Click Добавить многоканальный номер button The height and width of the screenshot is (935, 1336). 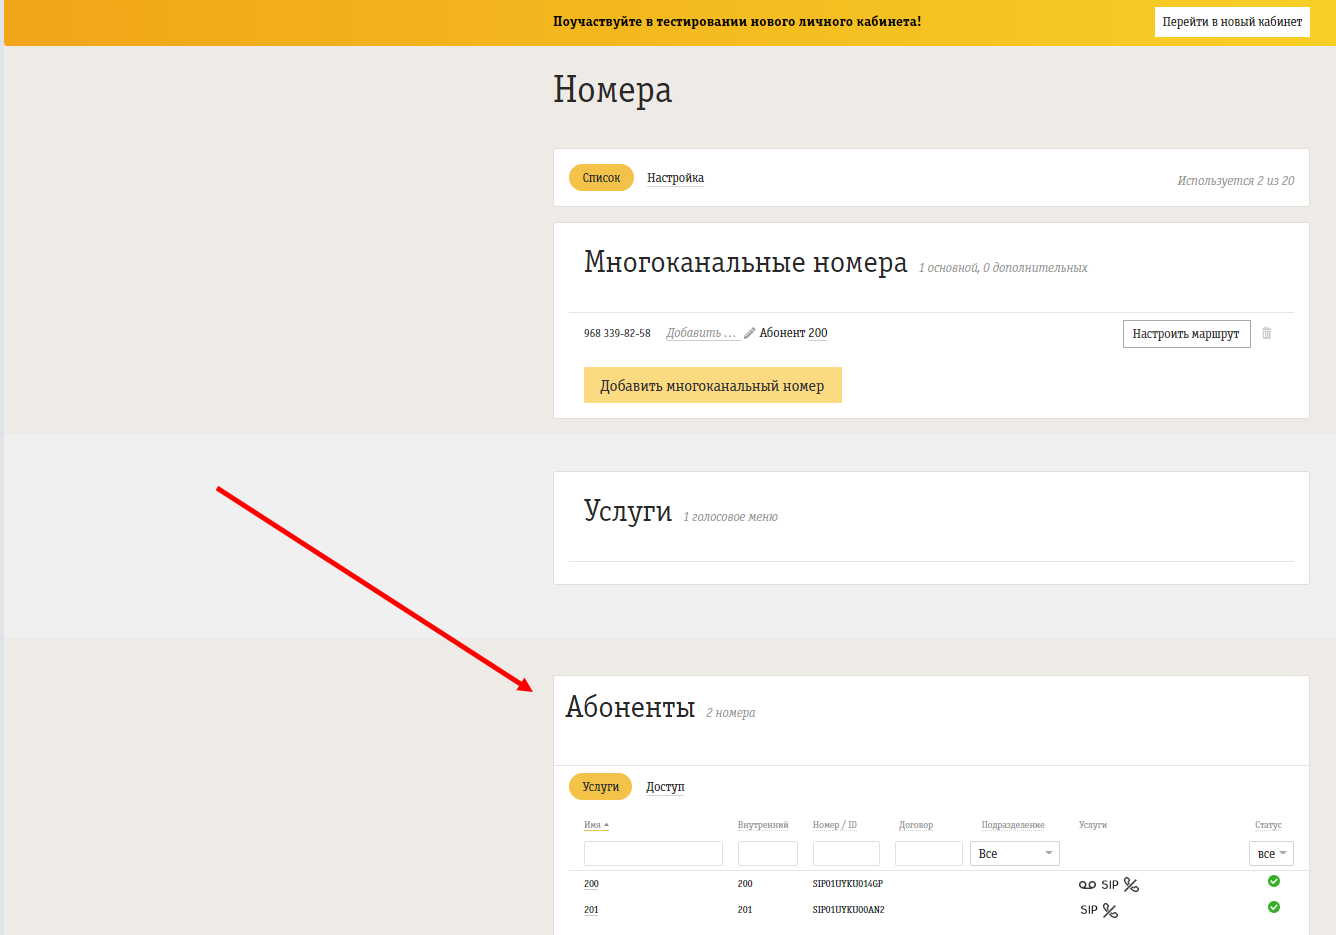[712, 385]
